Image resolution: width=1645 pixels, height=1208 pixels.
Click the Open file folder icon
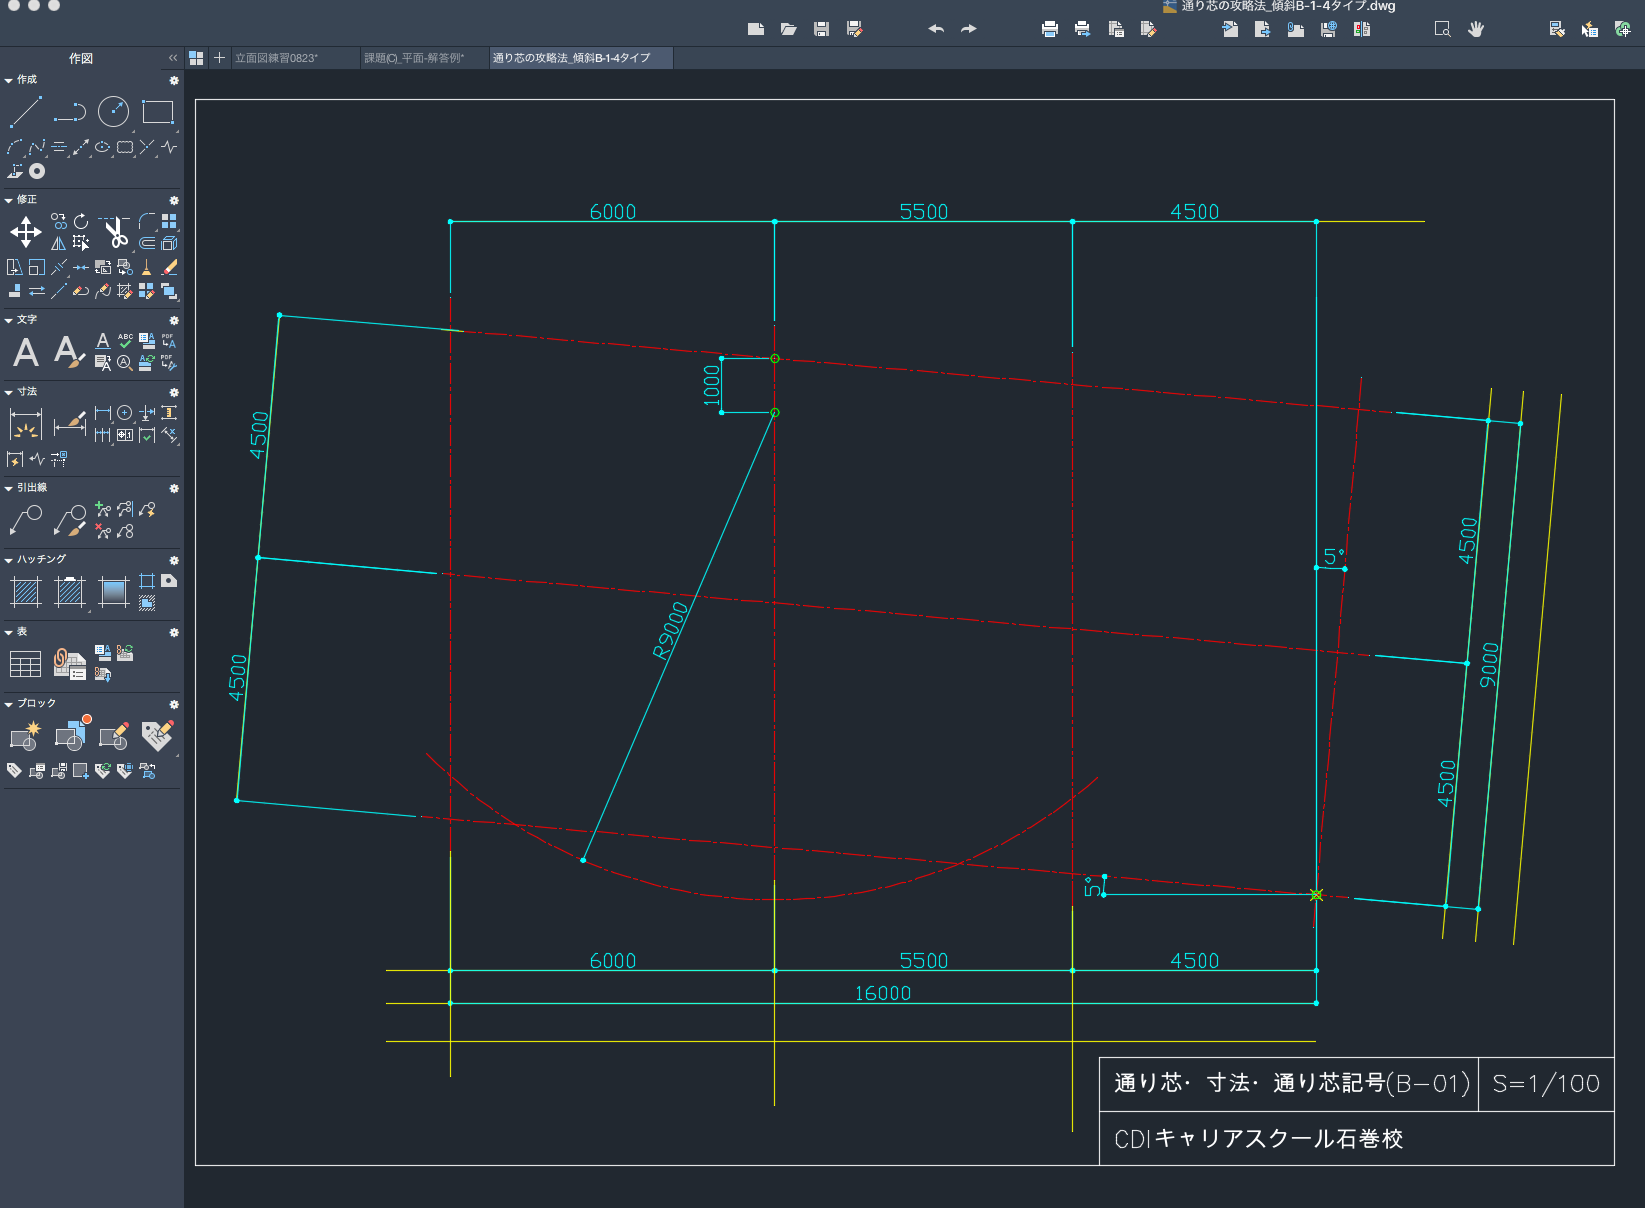(789, 29)
